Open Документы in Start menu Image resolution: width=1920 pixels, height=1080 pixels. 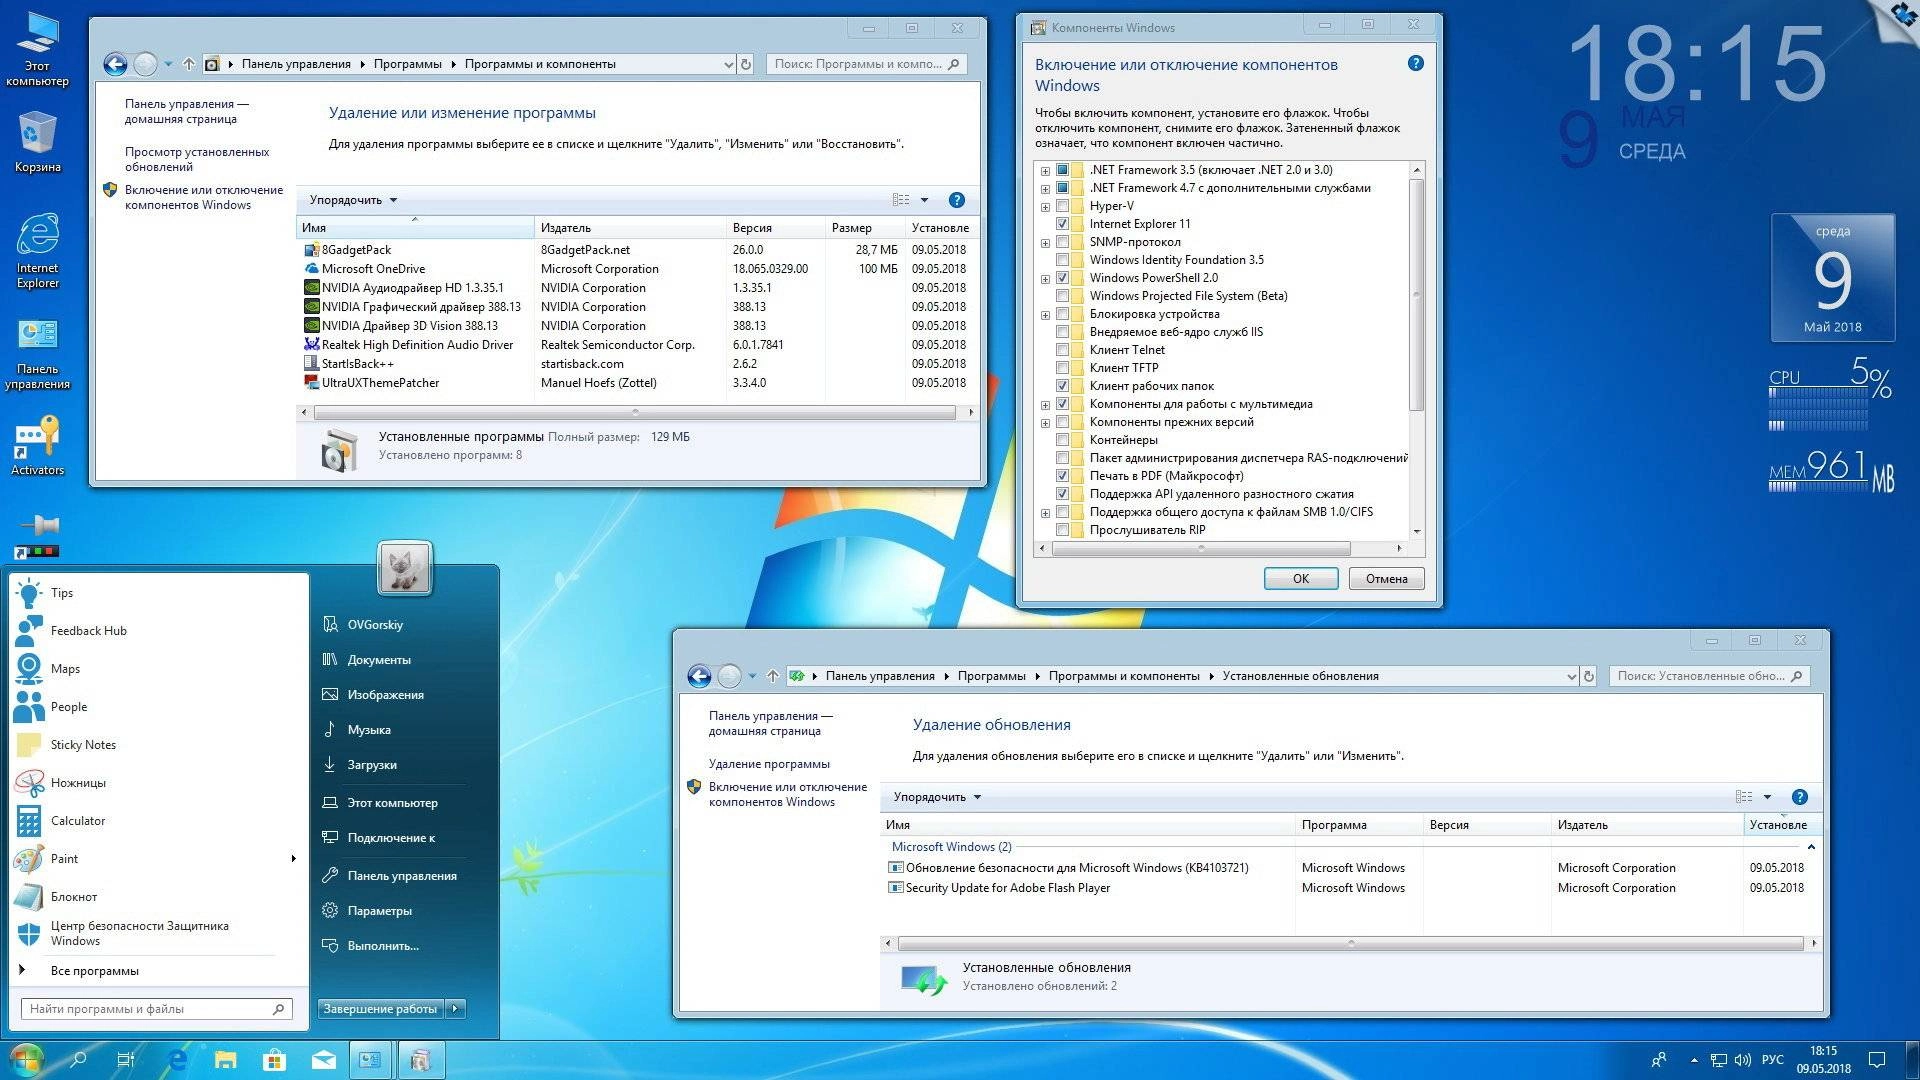click(x=379, y=660)
